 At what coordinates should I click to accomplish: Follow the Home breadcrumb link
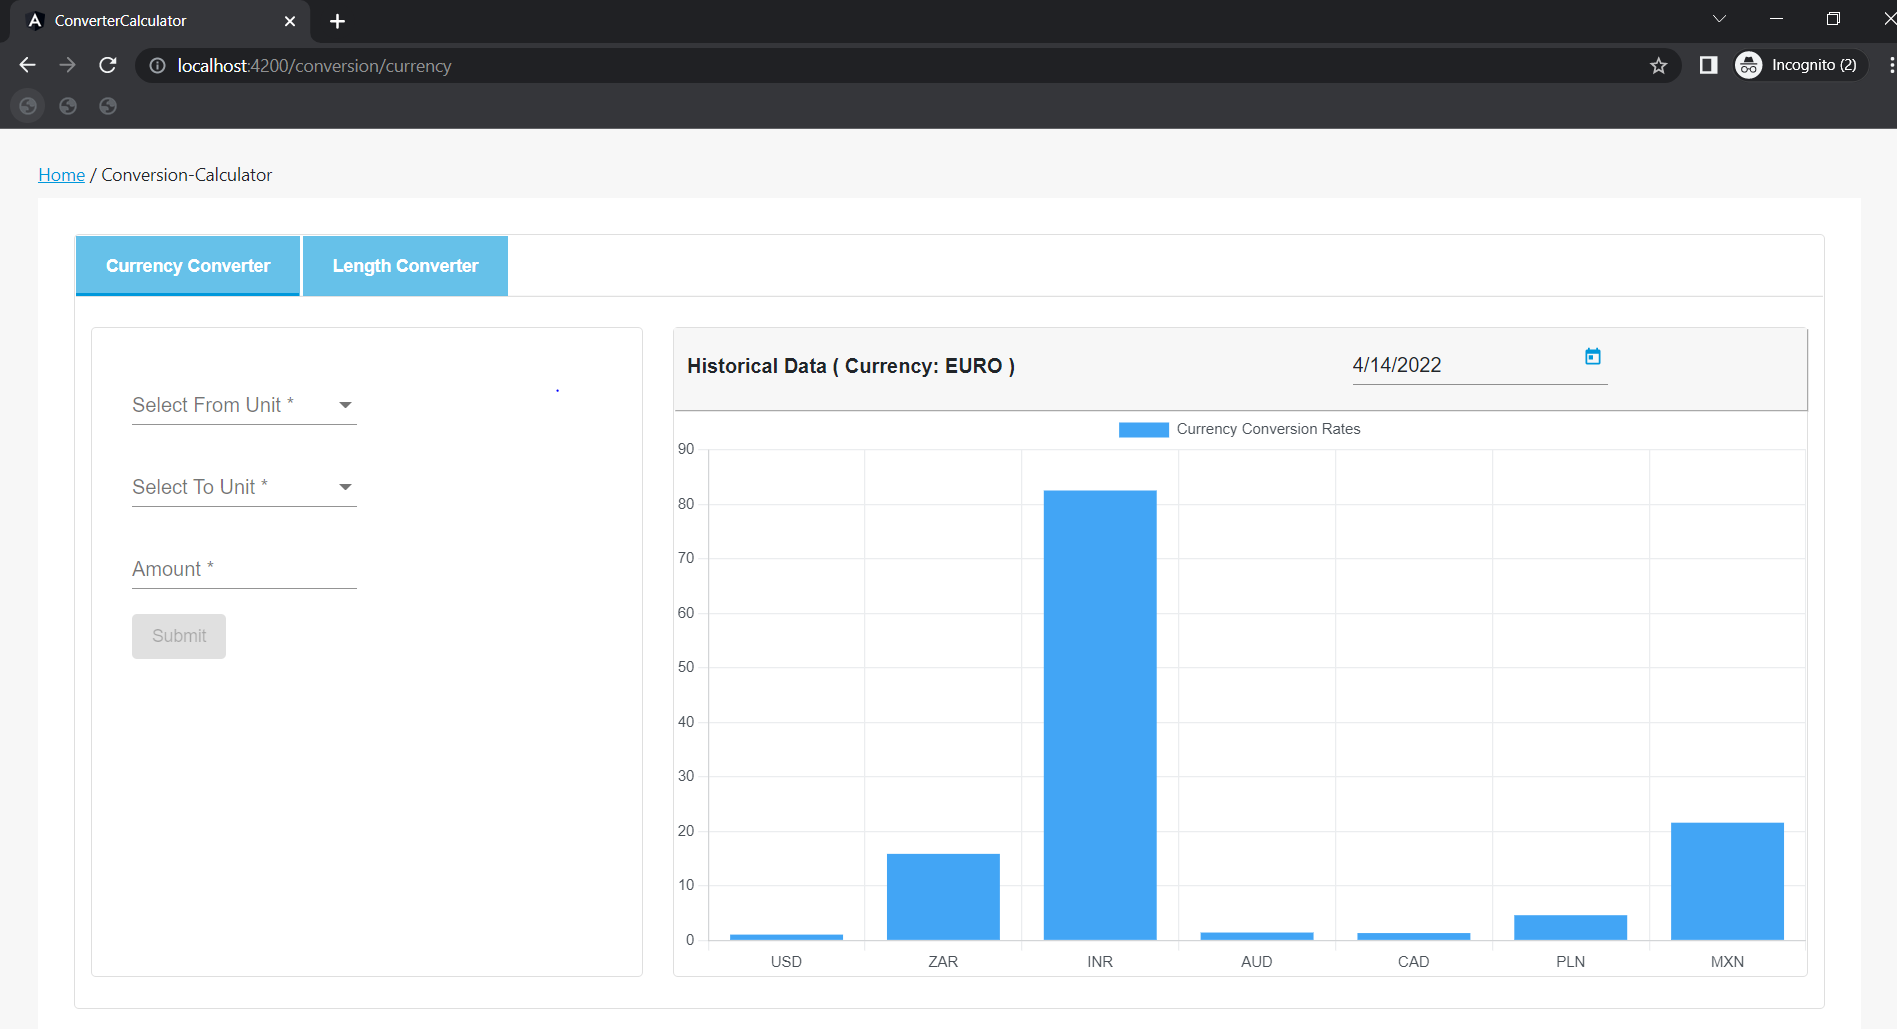61,175
